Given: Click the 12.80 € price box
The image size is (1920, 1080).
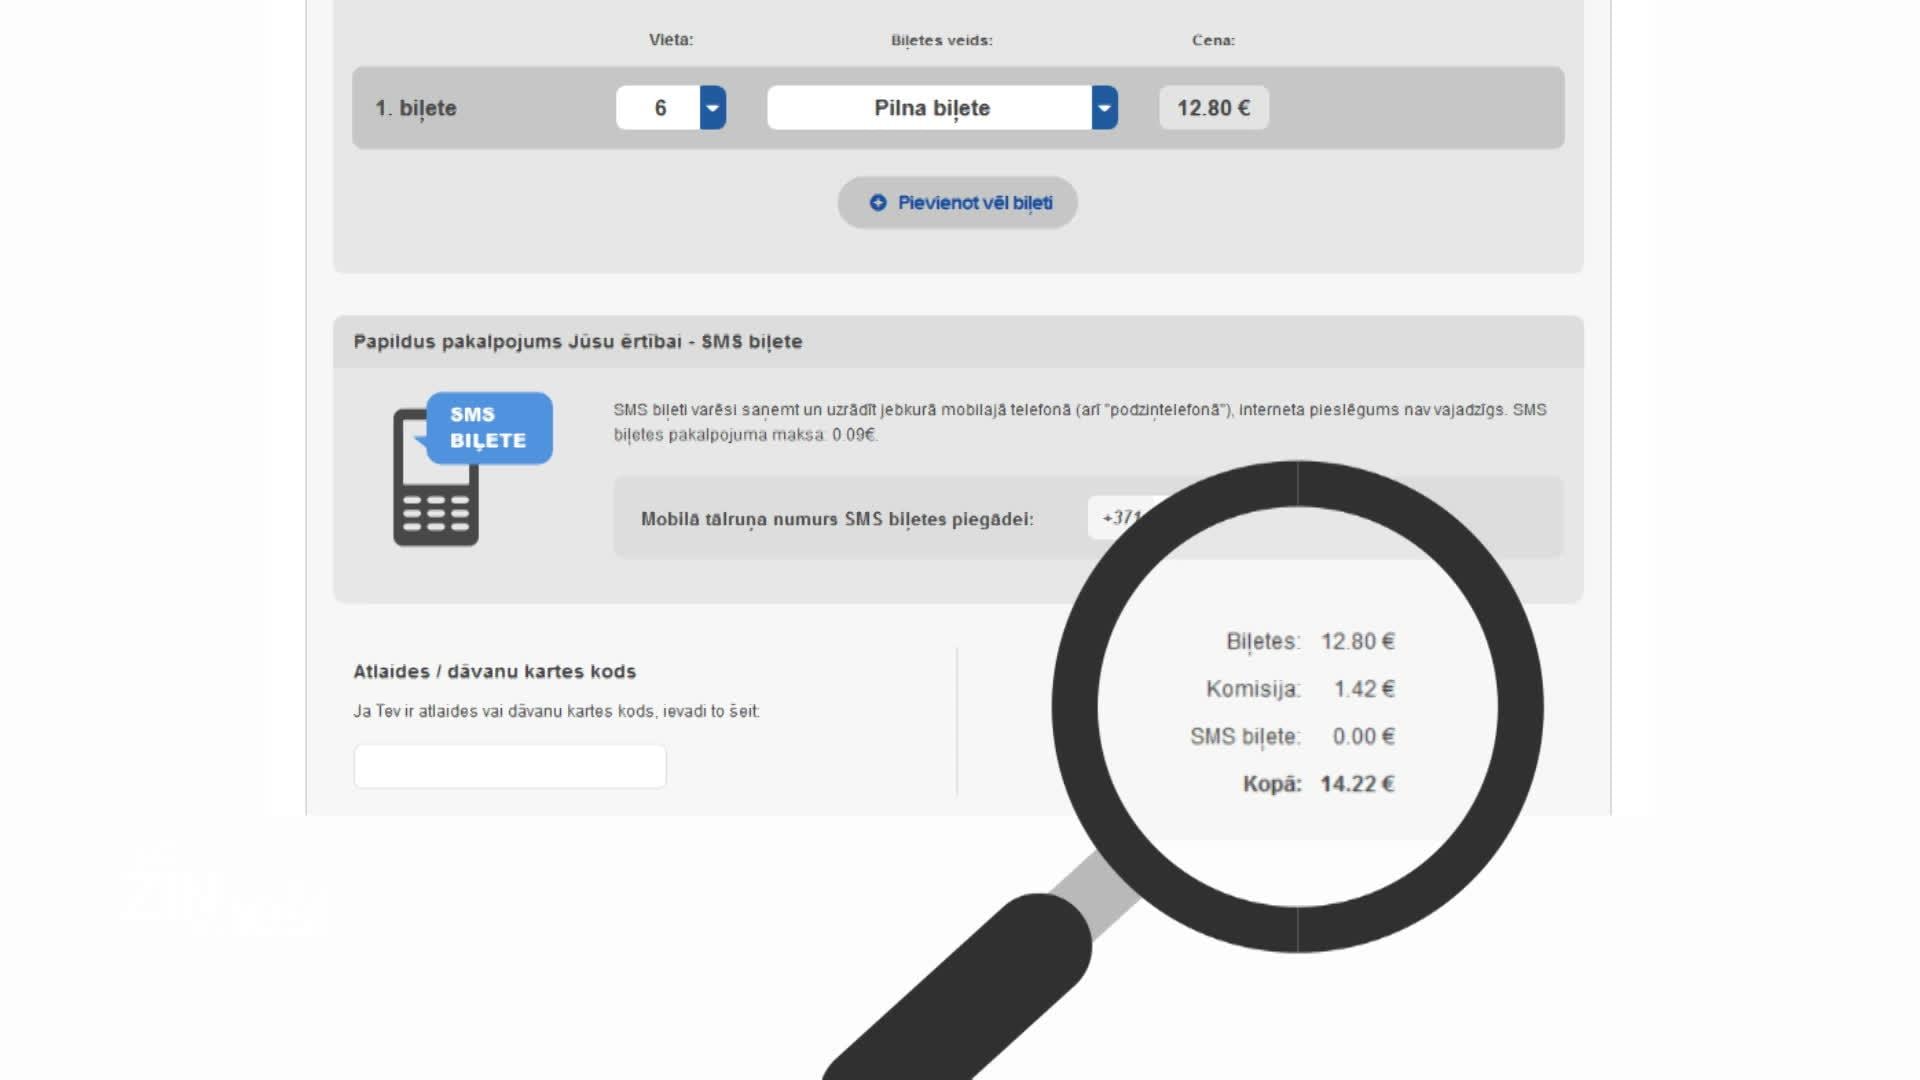Looking at the screenshot, I should 1213,108.
